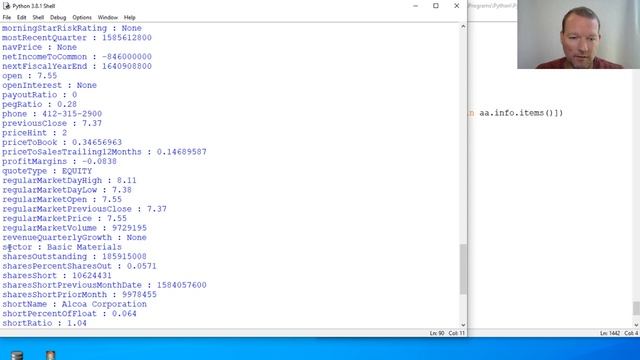Click the editor window scrollbar thumb

pos(636,308)
